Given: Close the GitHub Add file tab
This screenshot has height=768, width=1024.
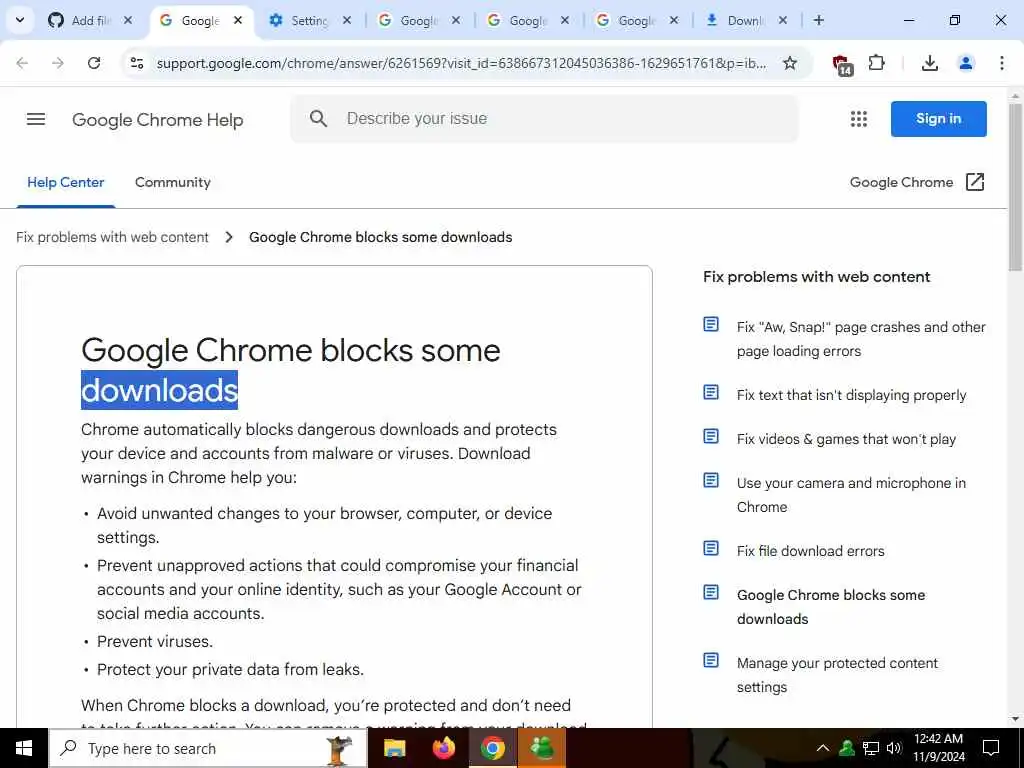Looking at the screenshot, I should pos(128,20).
